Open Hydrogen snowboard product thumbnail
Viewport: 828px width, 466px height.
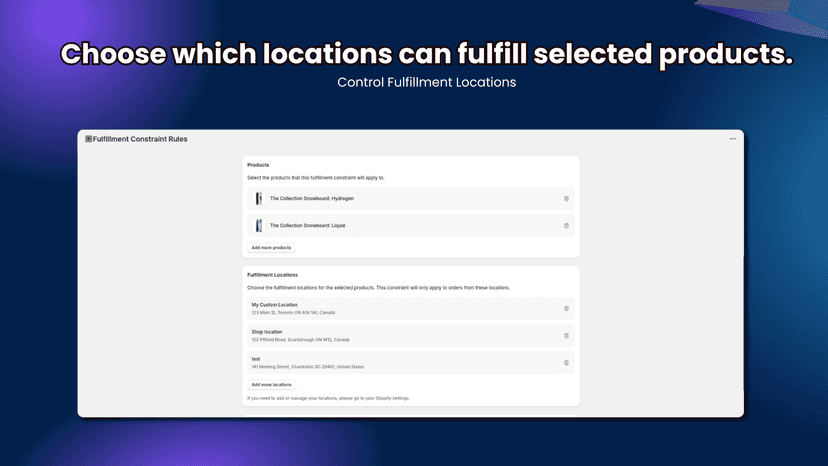coord(259,199)
